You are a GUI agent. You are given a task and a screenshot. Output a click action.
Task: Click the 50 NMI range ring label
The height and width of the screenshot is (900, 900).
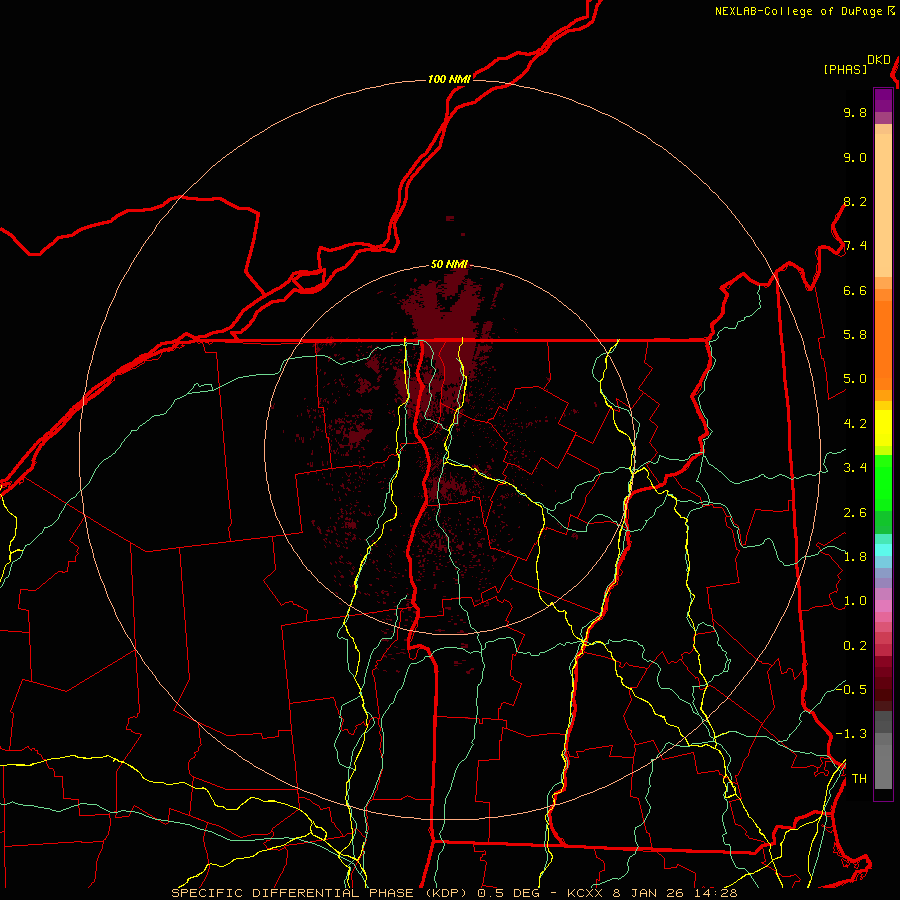click(449, 265)
